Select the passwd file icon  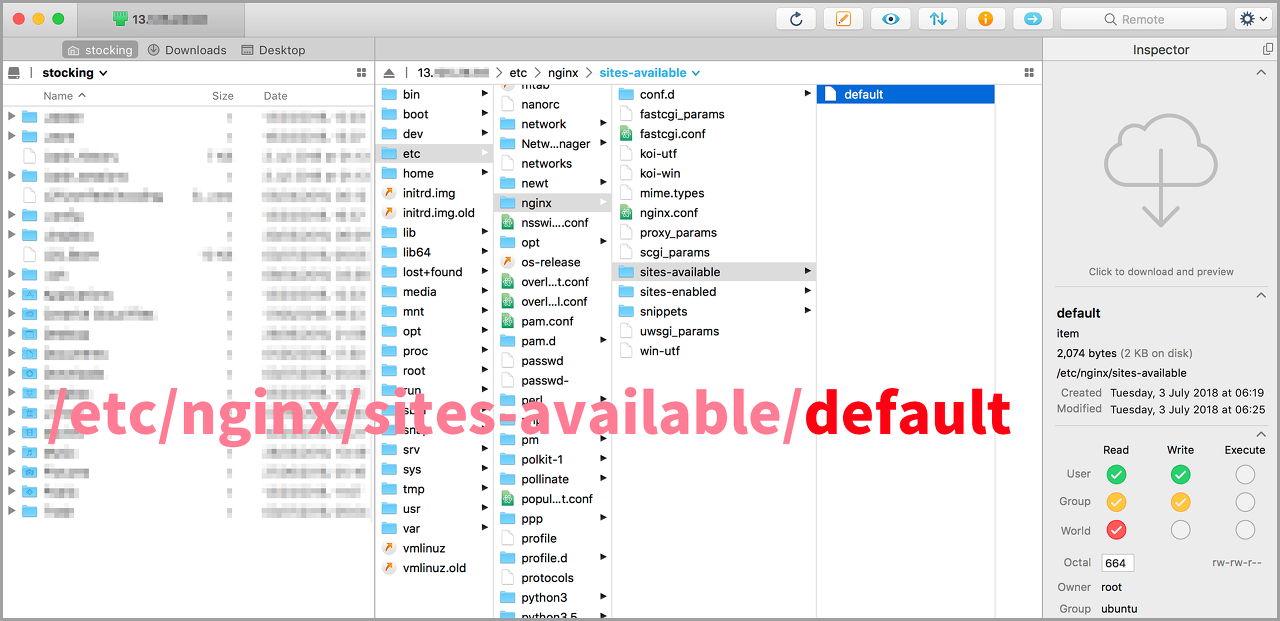(508, 361)
